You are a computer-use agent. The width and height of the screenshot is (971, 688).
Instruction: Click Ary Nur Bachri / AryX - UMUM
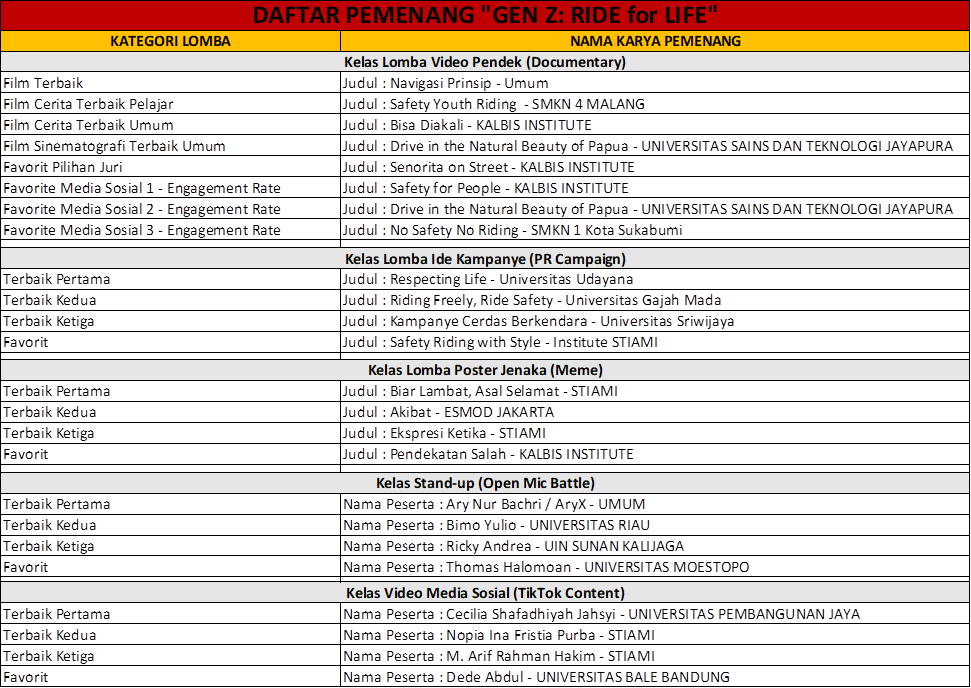tap(655, 504)
